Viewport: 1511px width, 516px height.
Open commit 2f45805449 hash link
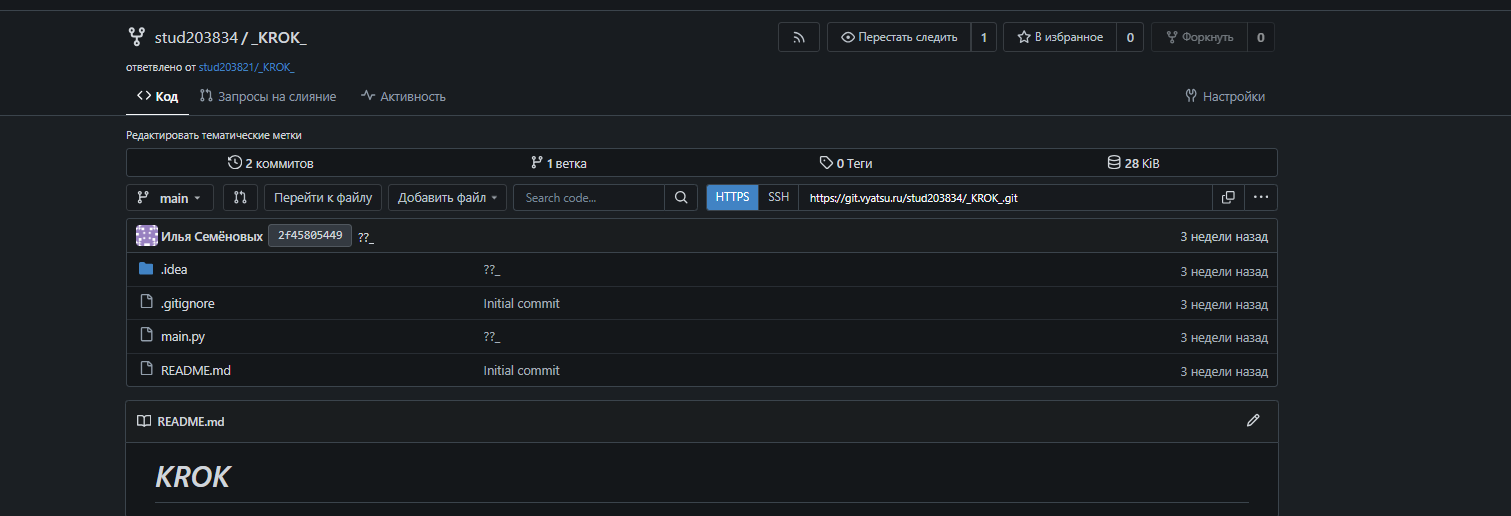point(310,236)
